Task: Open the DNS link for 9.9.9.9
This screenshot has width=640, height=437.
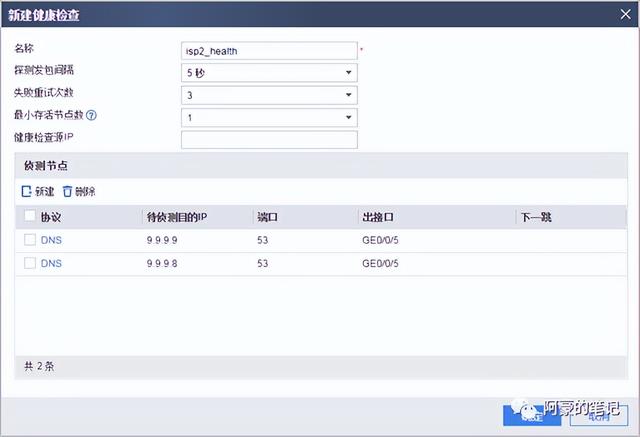Action: [51, 240]
